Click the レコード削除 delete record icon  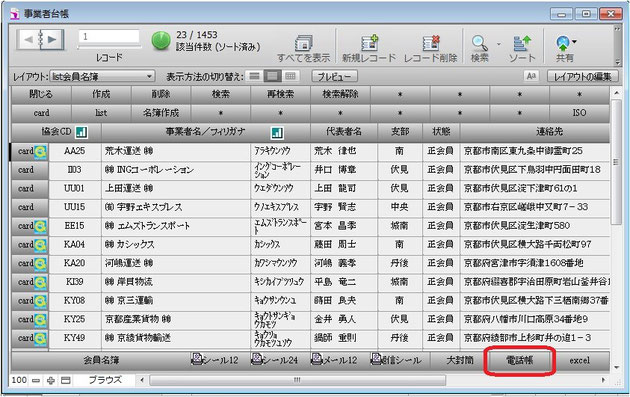click(431, 43)
